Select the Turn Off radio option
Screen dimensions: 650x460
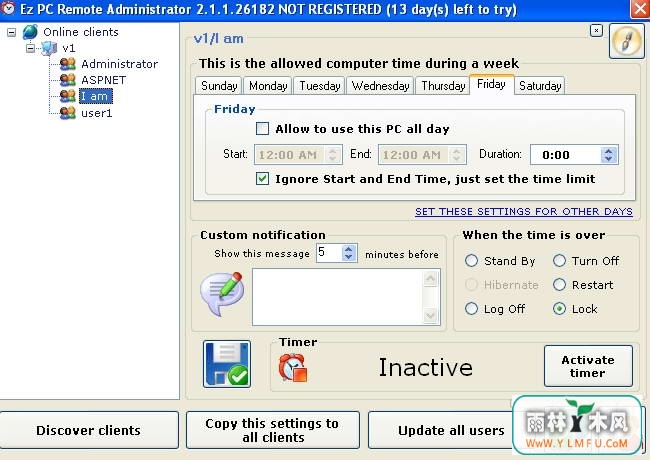559,261
